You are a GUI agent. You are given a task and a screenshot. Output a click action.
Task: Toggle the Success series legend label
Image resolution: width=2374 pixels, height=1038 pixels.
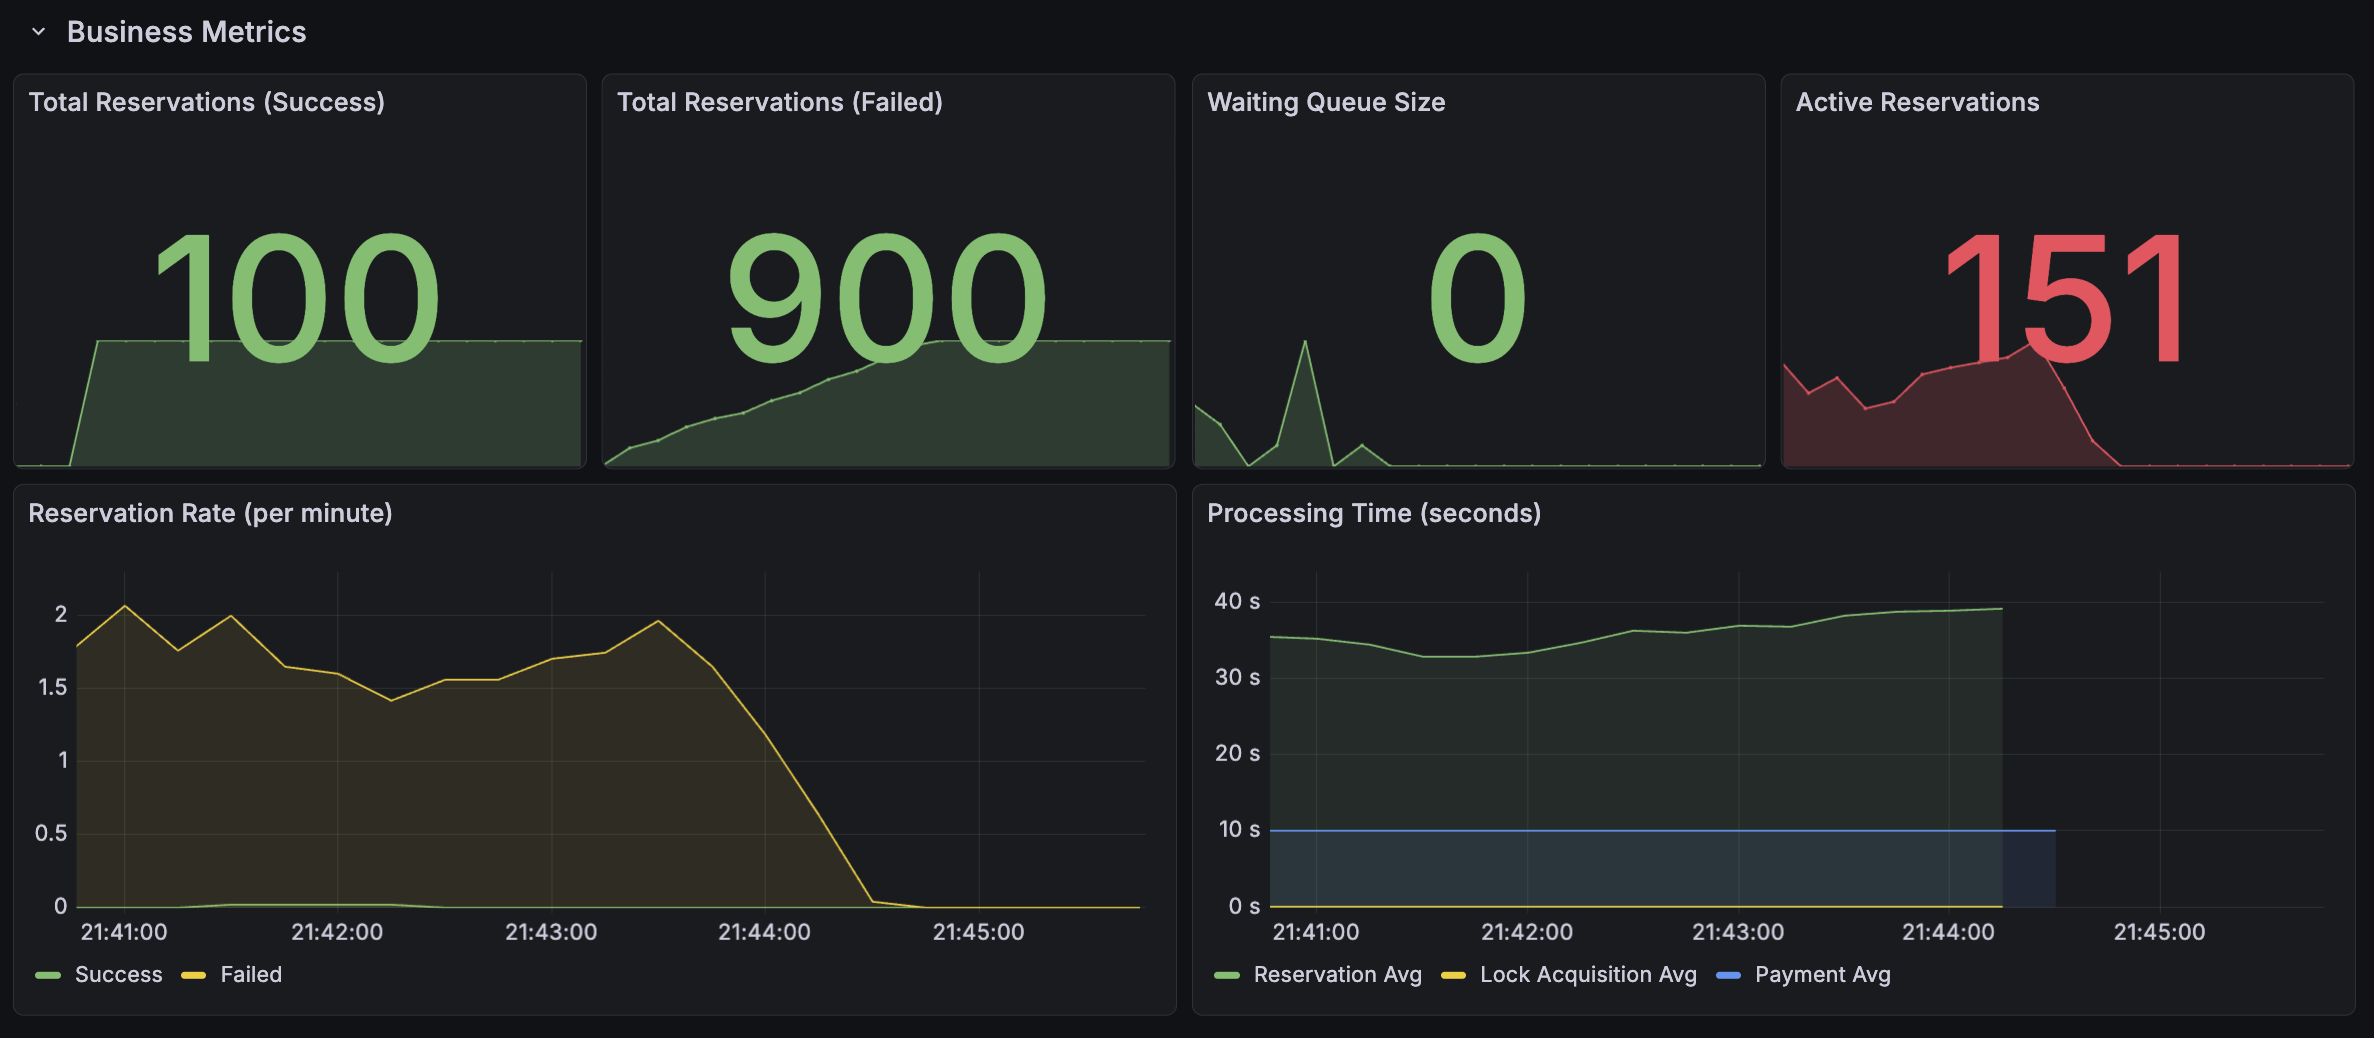pos(118,974)
